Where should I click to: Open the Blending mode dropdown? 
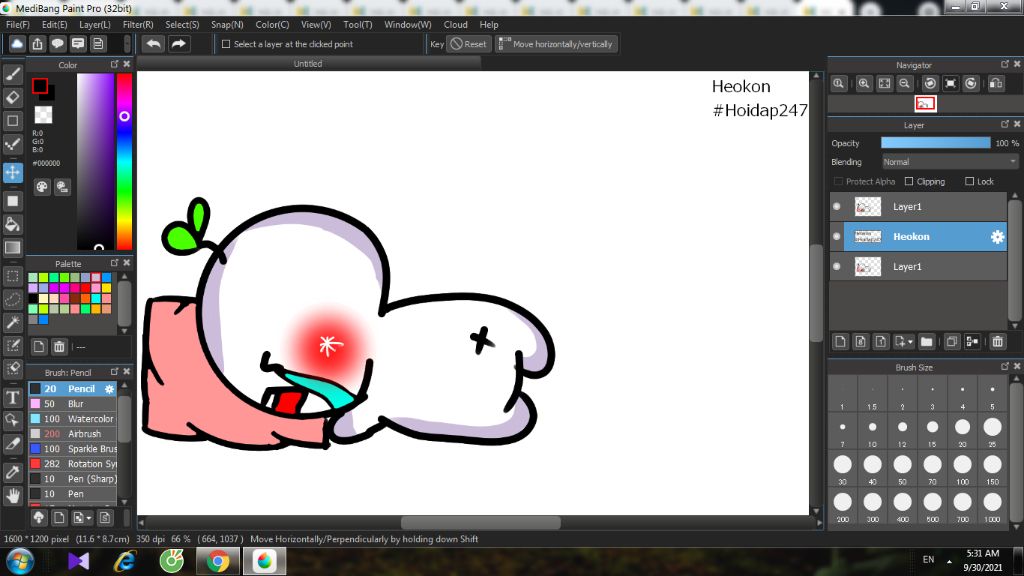(x=950, y=162)
